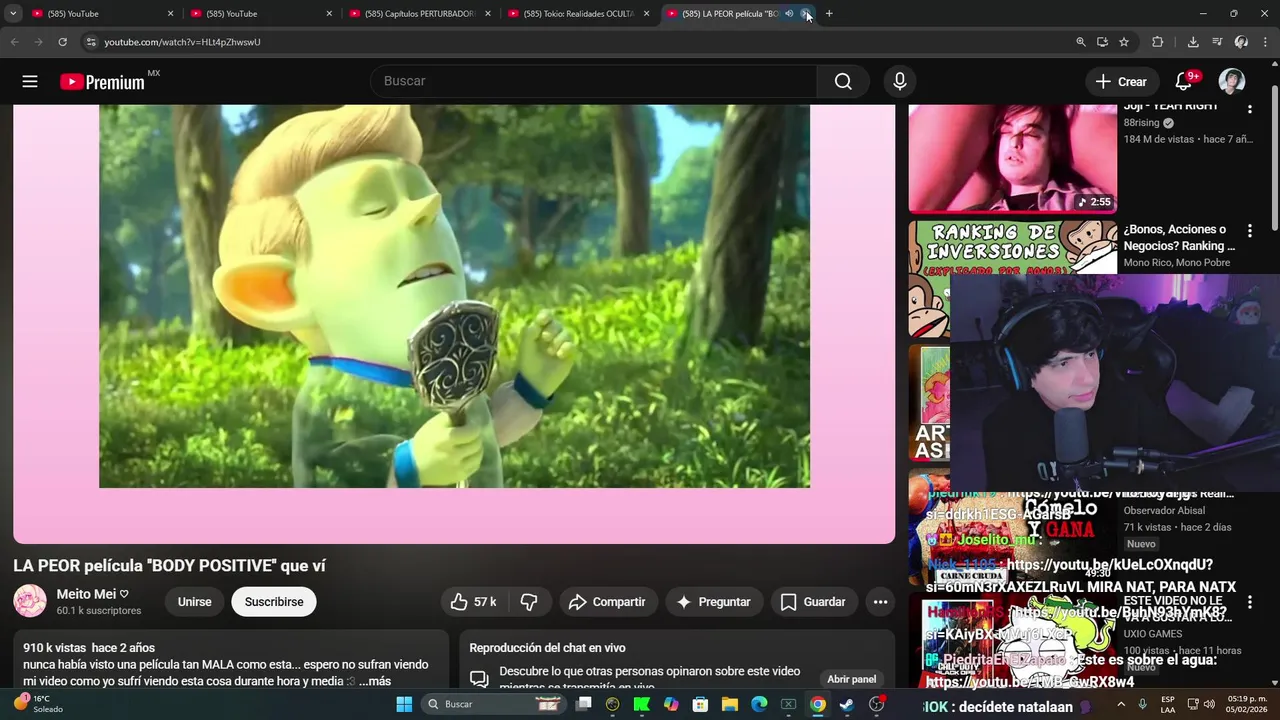Open a new browser tab
1280x720 pixels.
tap(829, 14)
